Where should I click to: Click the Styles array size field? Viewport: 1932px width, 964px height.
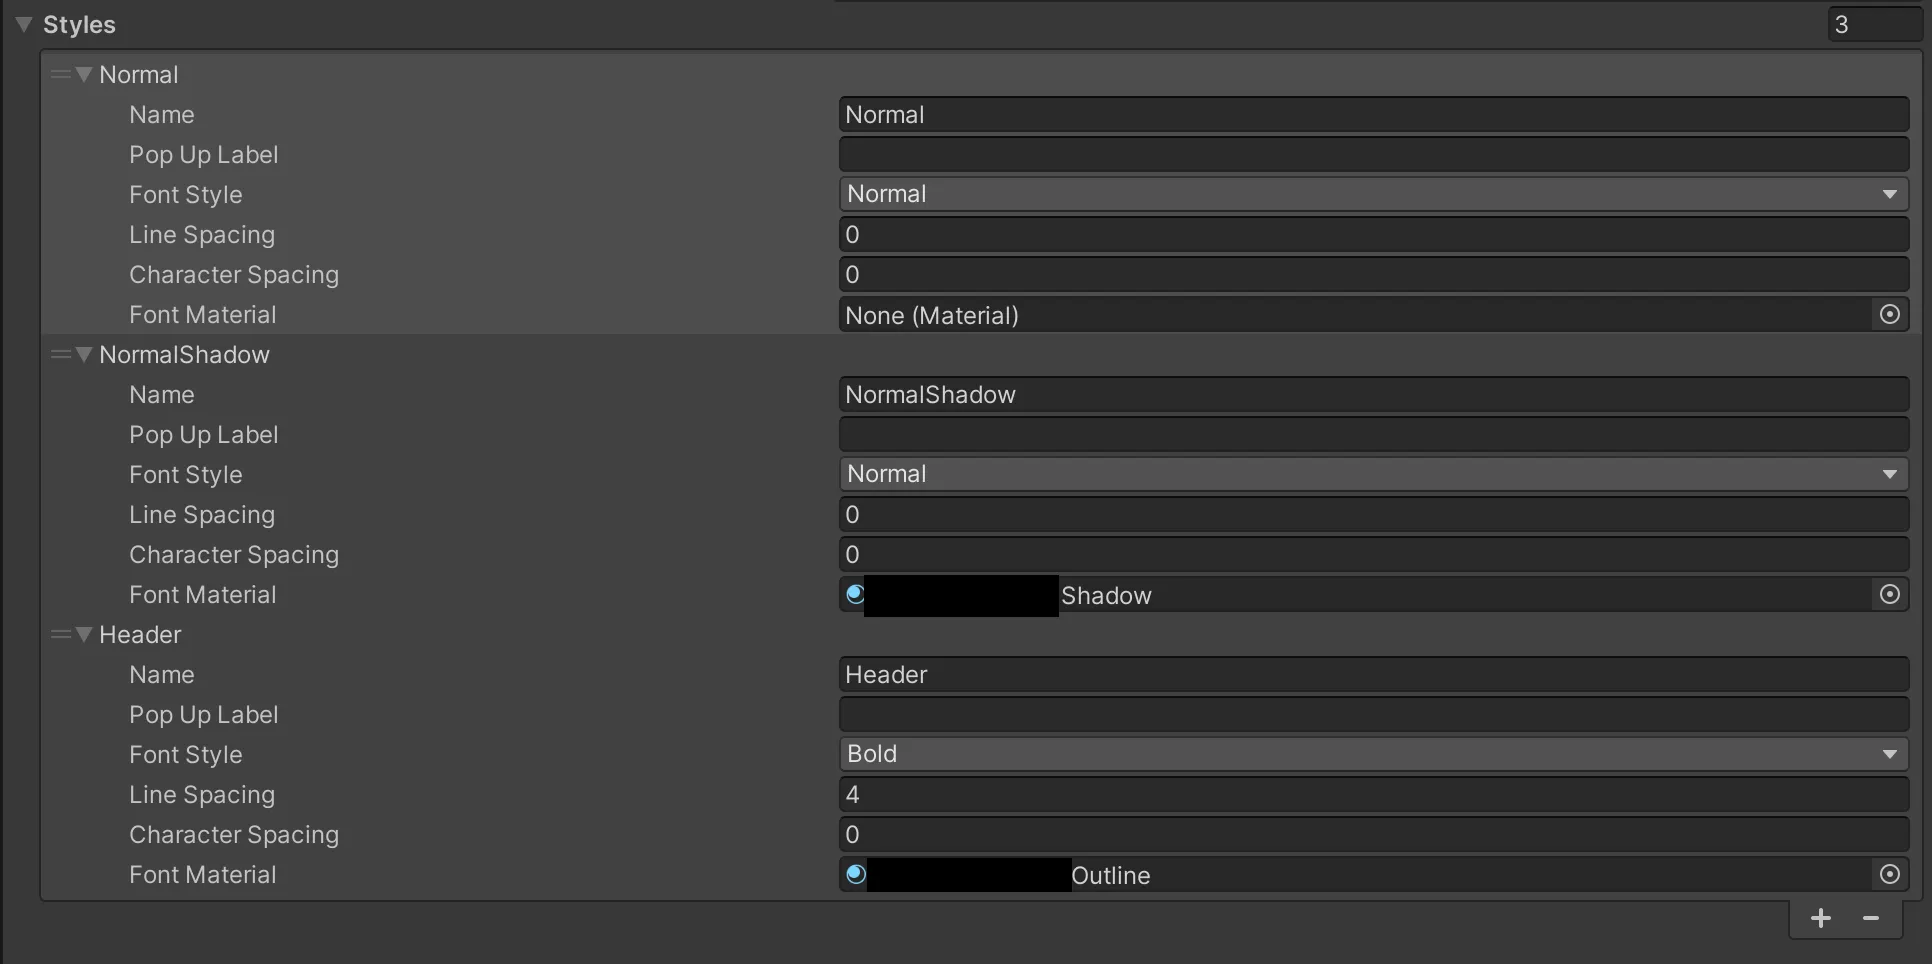click(x=1872, y=25)
